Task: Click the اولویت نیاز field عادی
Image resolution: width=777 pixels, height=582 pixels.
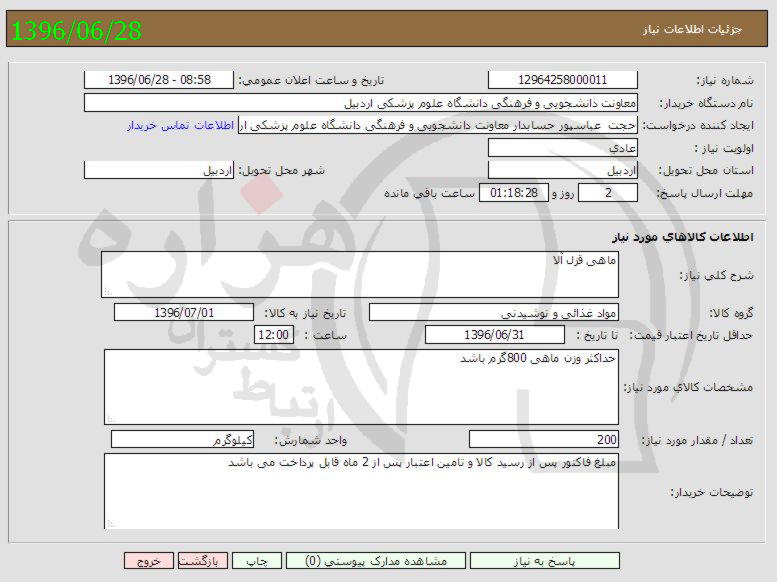Action: tap(562, 148)
